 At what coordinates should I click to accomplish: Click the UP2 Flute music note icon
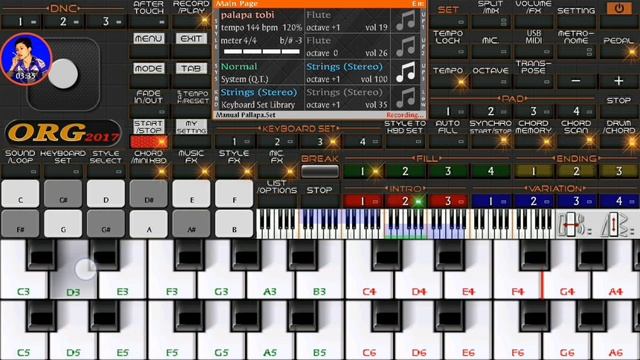(405, 46)
